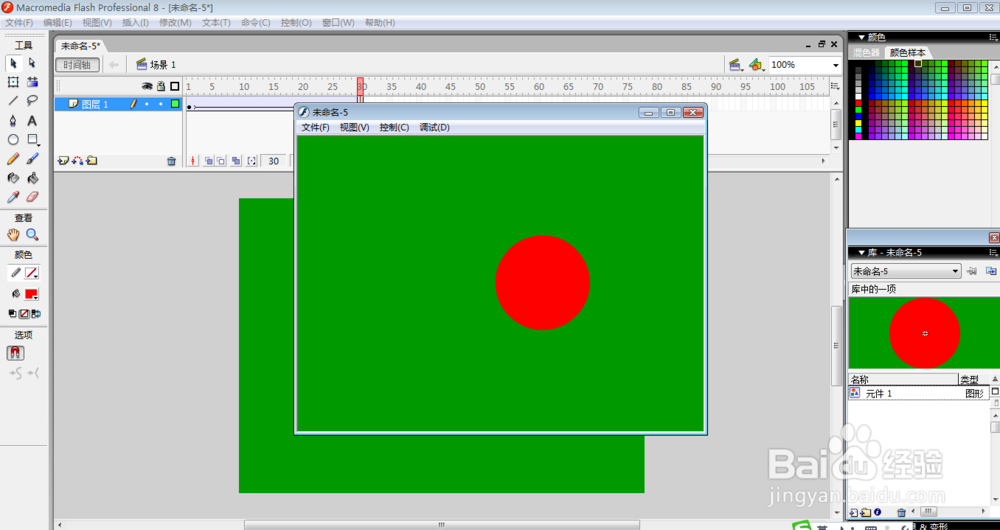The width and height of the screenshot is (1000, 530).
Task: Open the 100% zoom dropdown
Action: click(x=835, y=65)
